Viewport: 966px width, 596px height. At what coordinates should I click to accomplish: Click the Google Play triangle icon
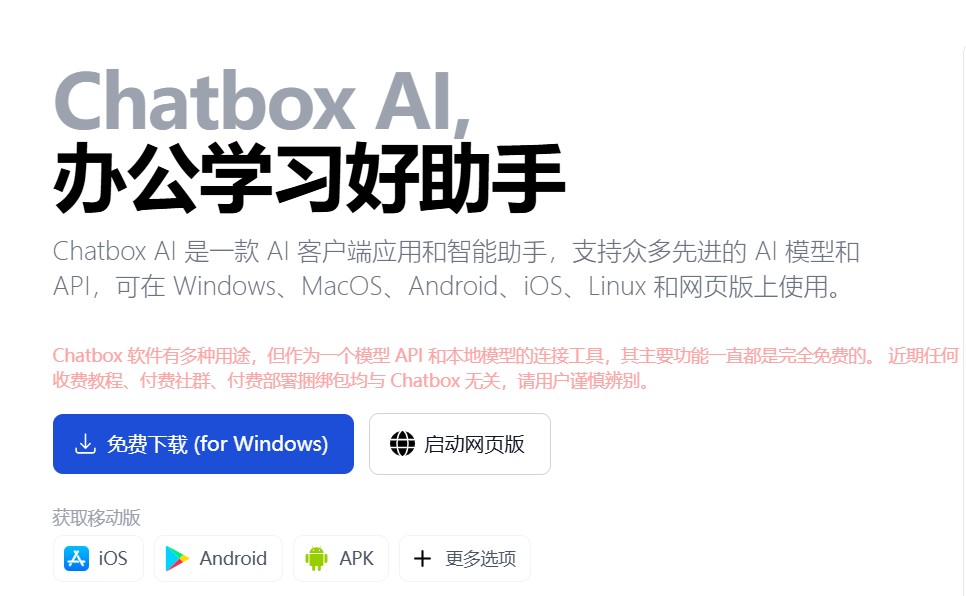pyautogui.click(x=177, y=558)
